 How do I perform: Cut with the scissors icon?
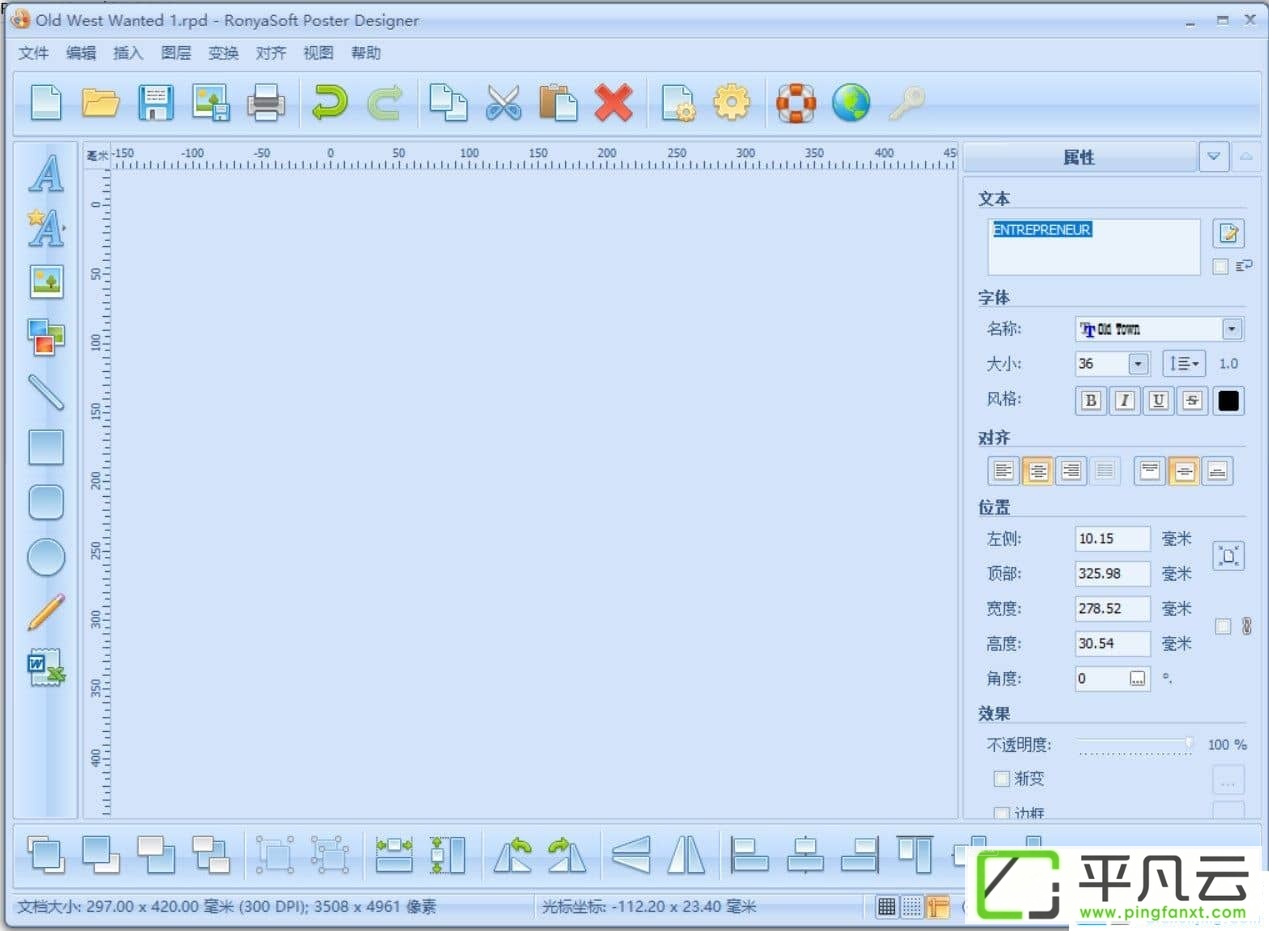(504, 102)
